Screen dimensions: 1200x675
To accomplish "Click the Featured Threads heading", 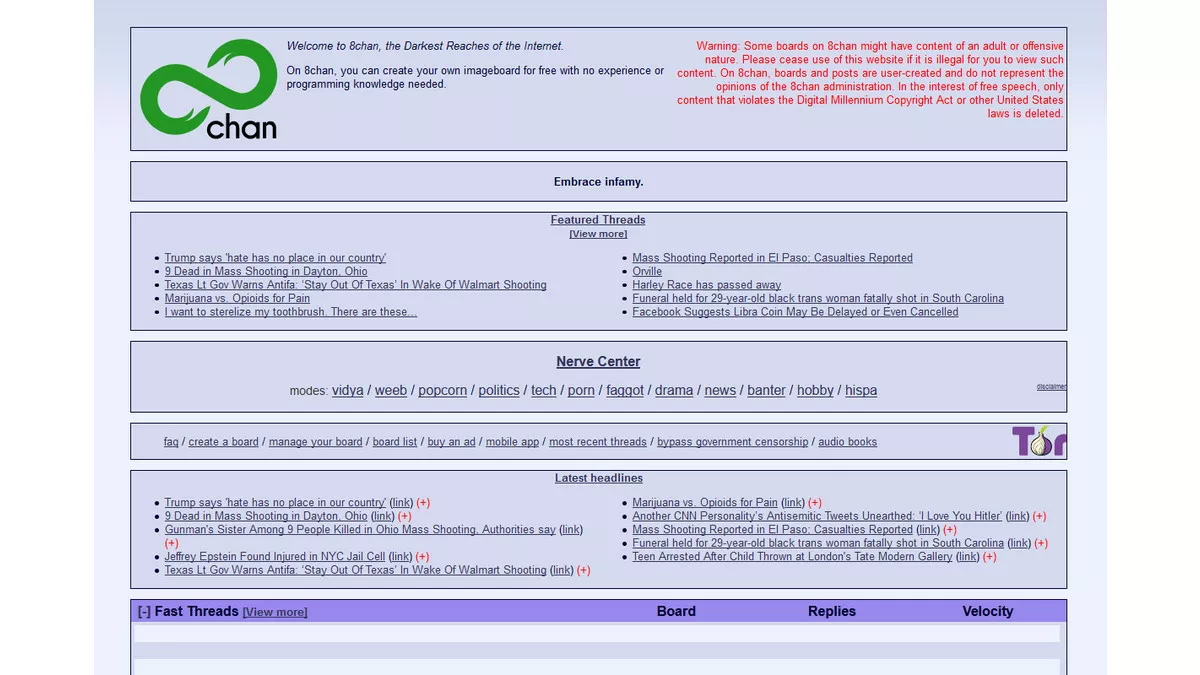I will click(598, 220).
